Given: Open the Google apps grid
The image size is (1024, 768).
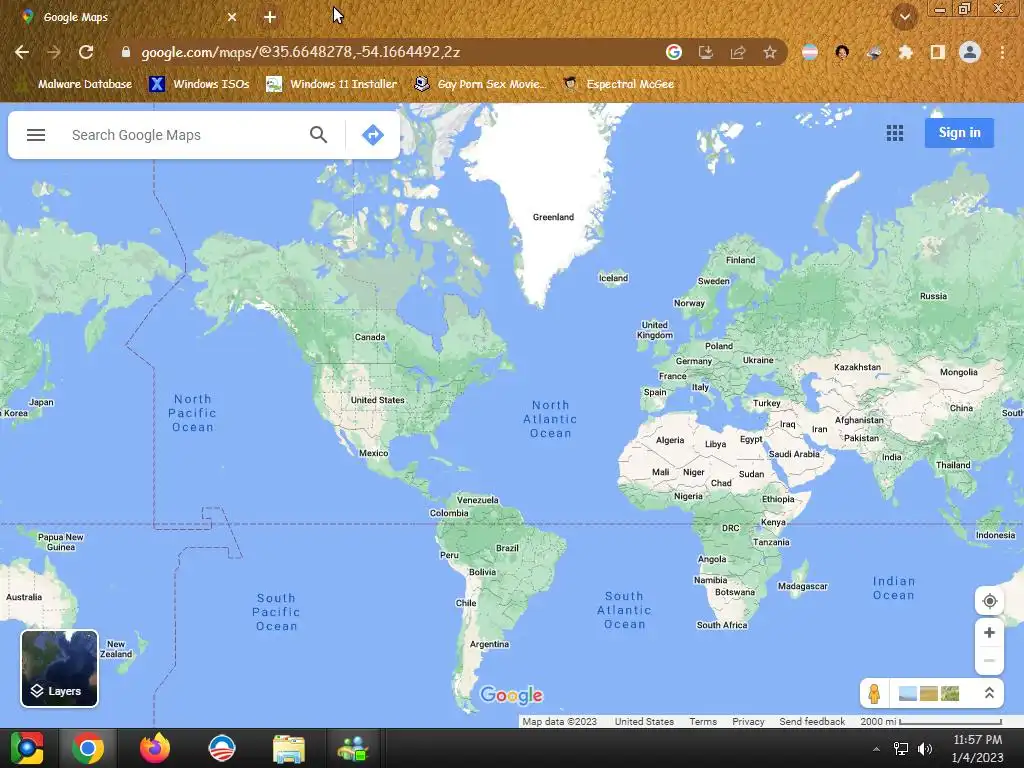Looking at the screenshot, I should click(895, 133).
